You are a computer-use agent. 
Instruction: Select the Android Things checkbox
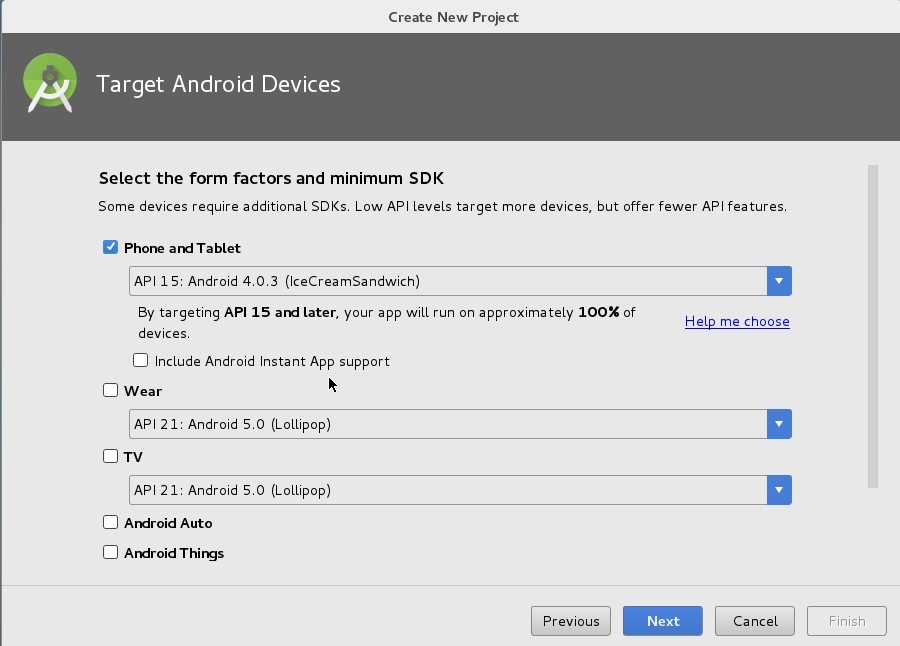(111, 552)
